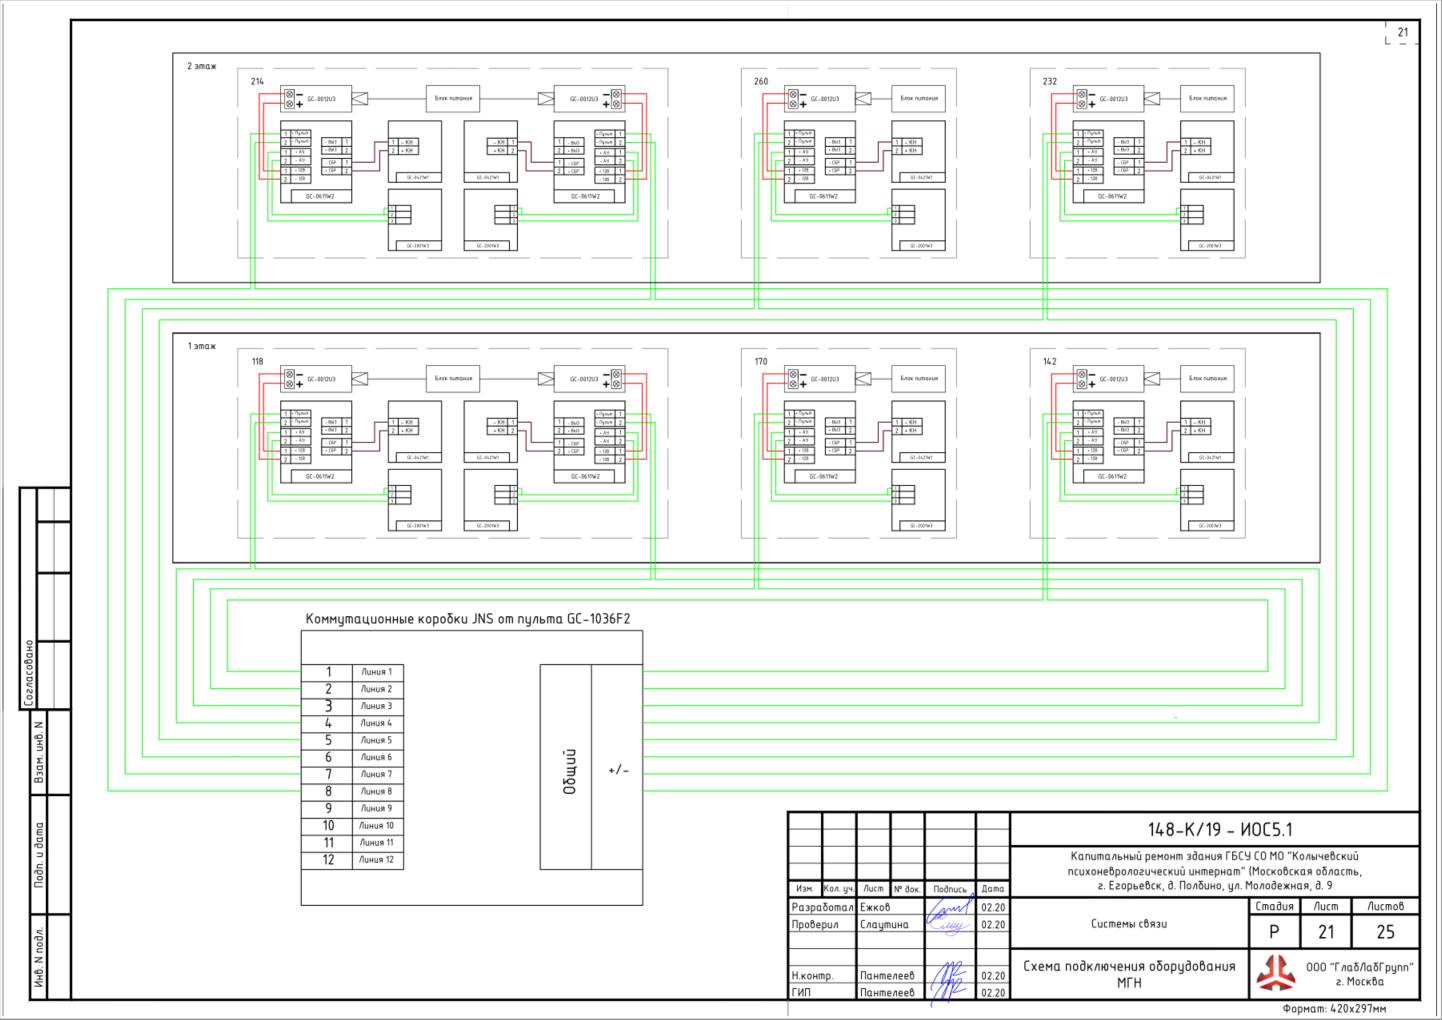Click the Блок питания box in room 232
The width and height of the screenshot is (1442, 1020).
point(1208,98)
